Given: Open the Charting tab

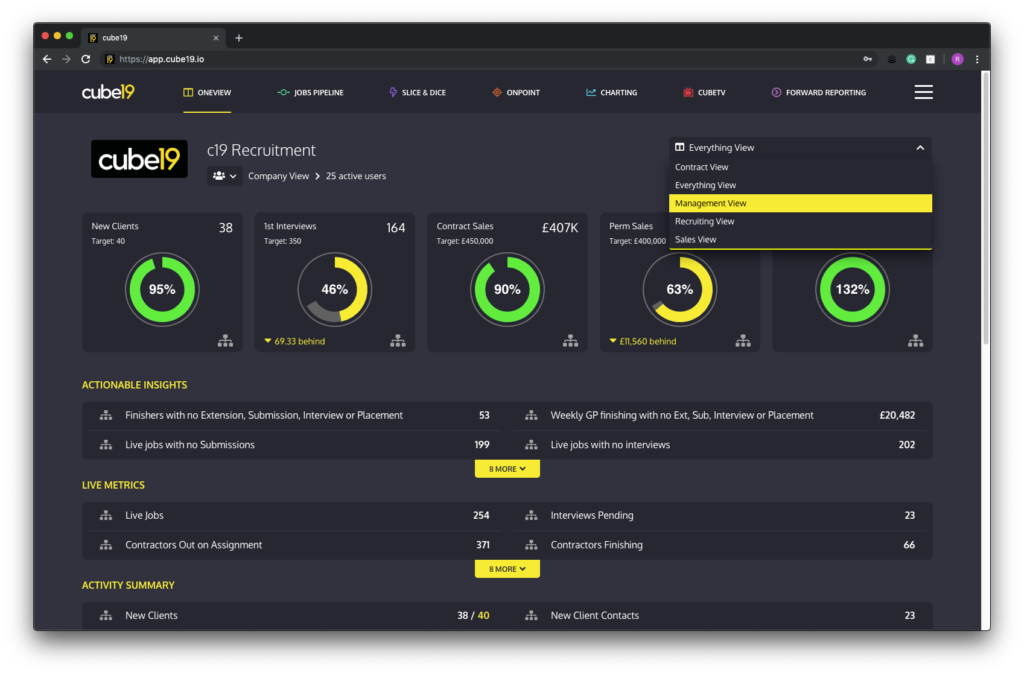Looking at the screenshot, I should coord(611,93).
